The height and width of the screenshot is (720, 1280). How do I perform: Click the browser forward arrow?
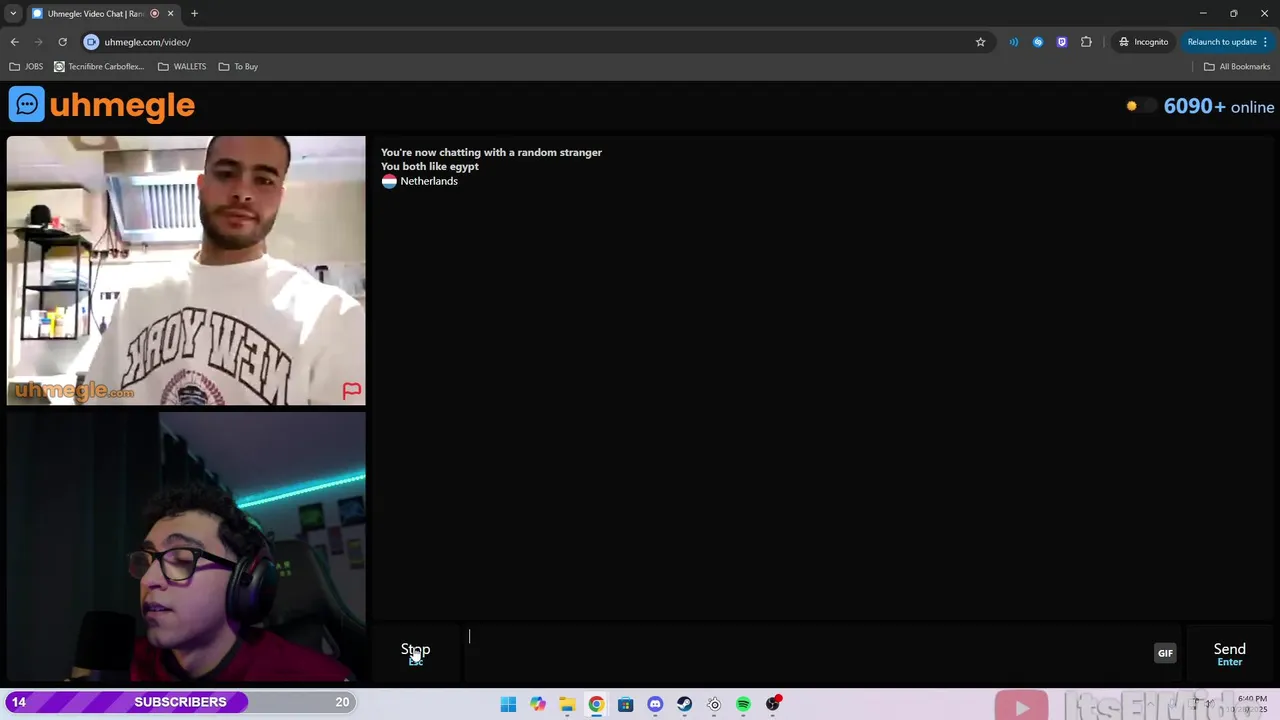[x=38, y=42]
